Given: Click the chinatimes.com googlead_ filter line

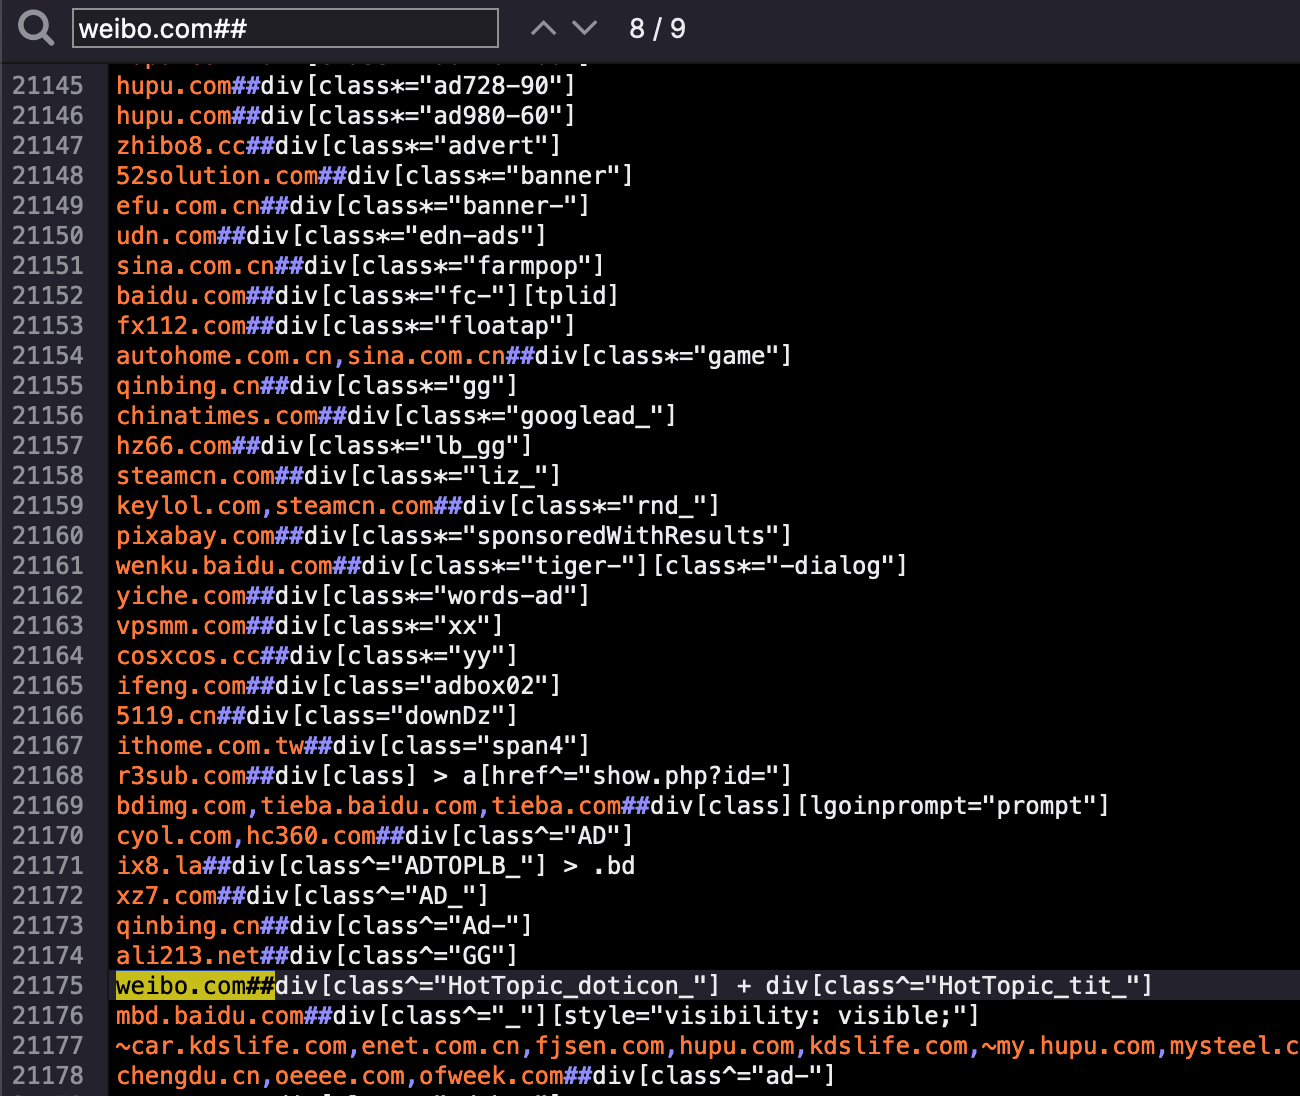Looking at the screenshot, I should [x=396, y=415].
